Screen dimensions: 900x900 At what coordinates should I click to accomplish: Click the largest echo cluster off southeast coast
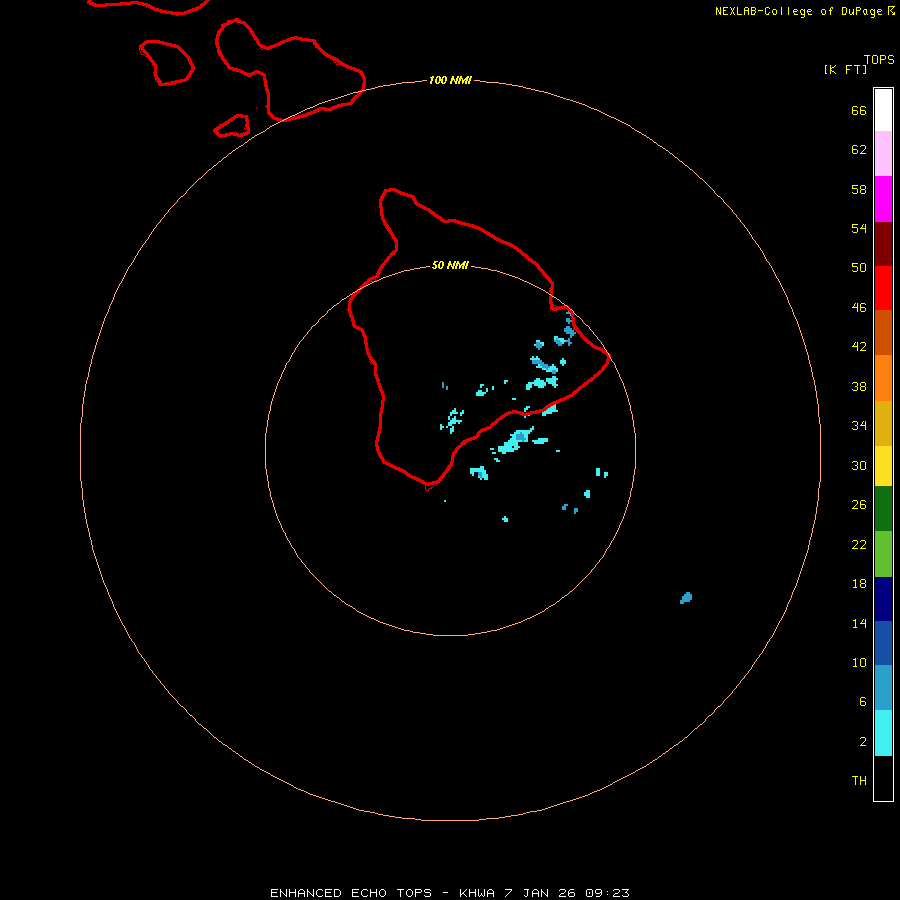(x=516, y=440)
